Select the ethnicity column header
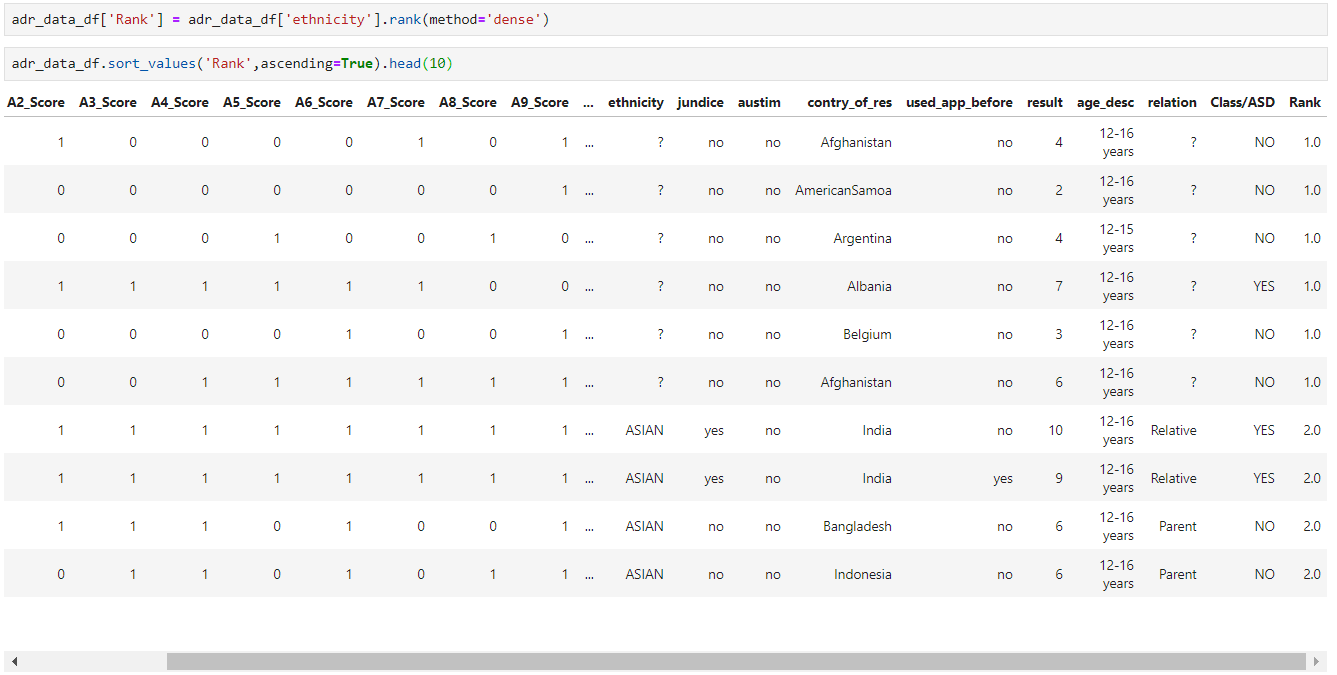1337x675 pixels. tap(636, 102)
